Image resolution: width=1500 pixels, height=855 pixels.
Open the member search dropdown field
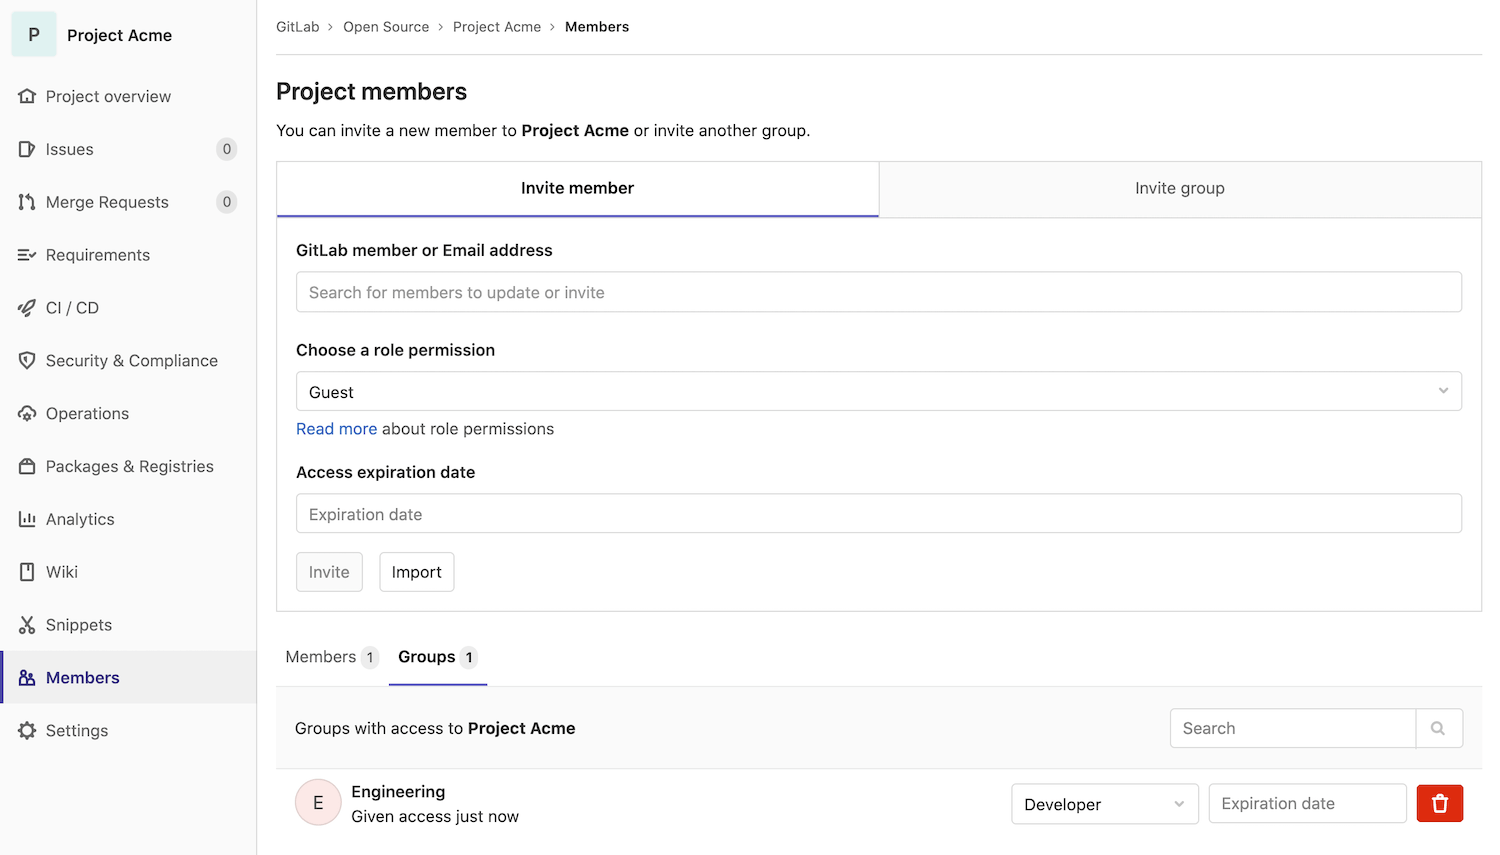(878, 292)
